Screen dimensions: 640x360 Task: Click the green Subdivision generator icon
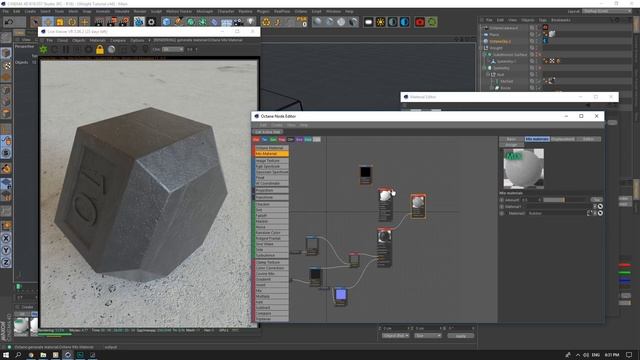(x=191, y=22)
